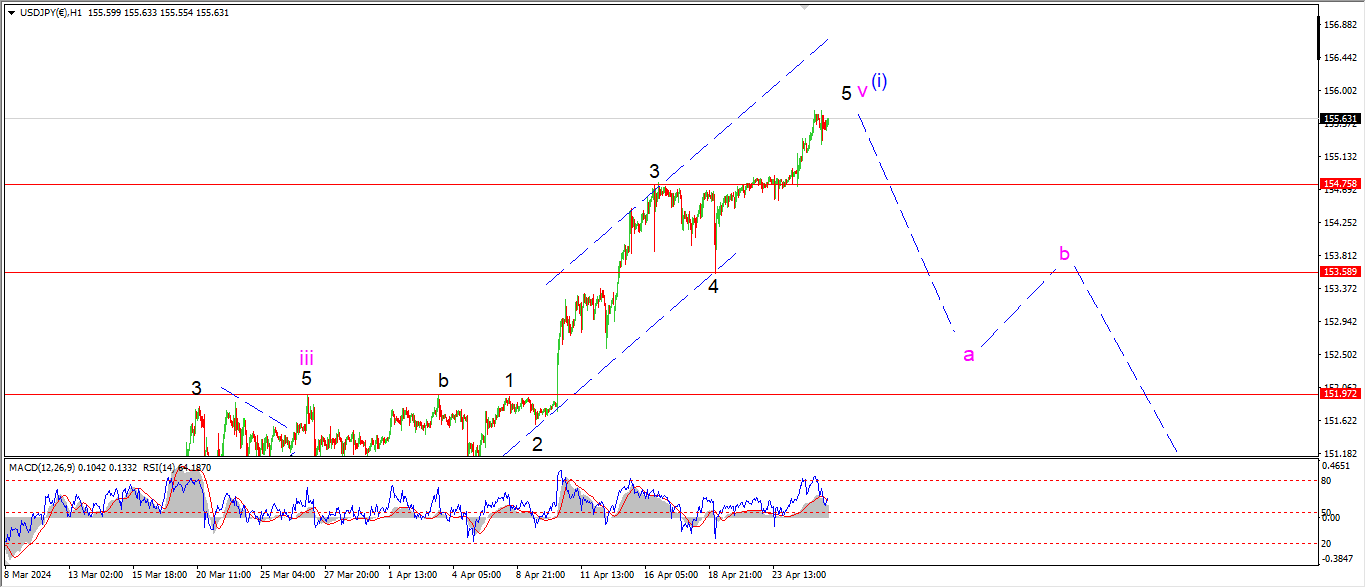Click the 151.972 red price tag
1366x588 pixels.
tap(1339, 394)
